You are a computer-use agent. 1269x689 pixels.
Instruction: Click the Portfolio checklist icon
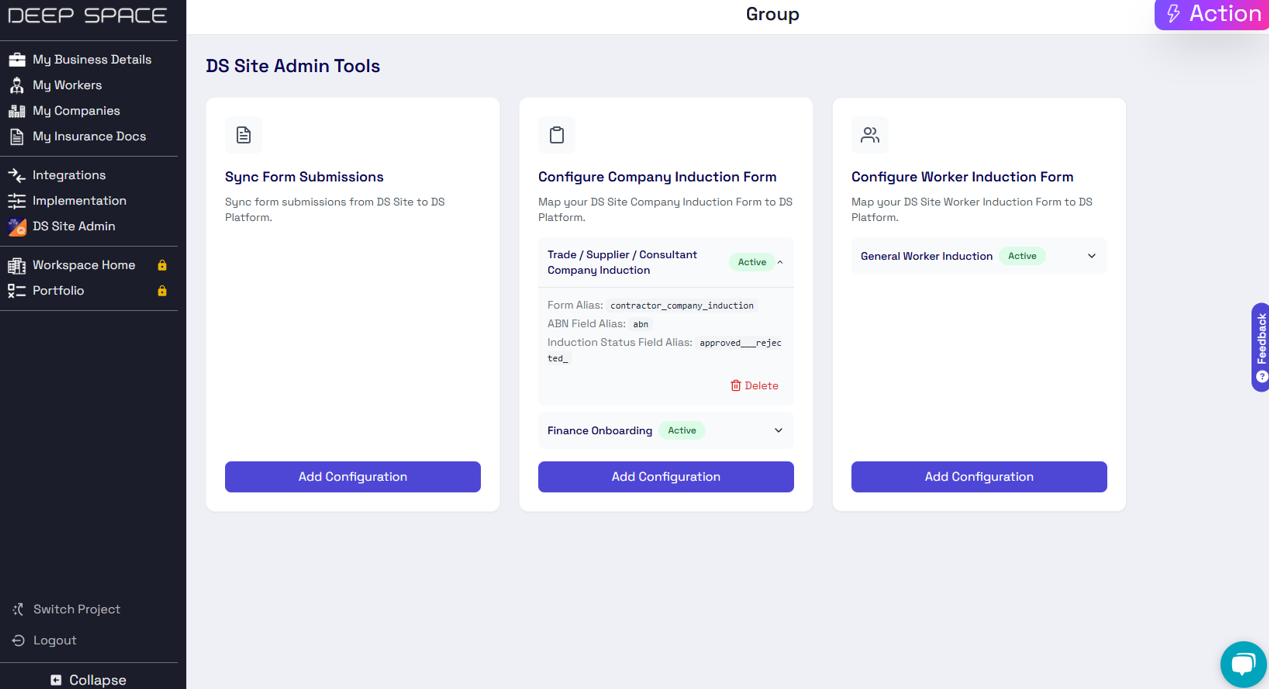click(x=17, y=291)
